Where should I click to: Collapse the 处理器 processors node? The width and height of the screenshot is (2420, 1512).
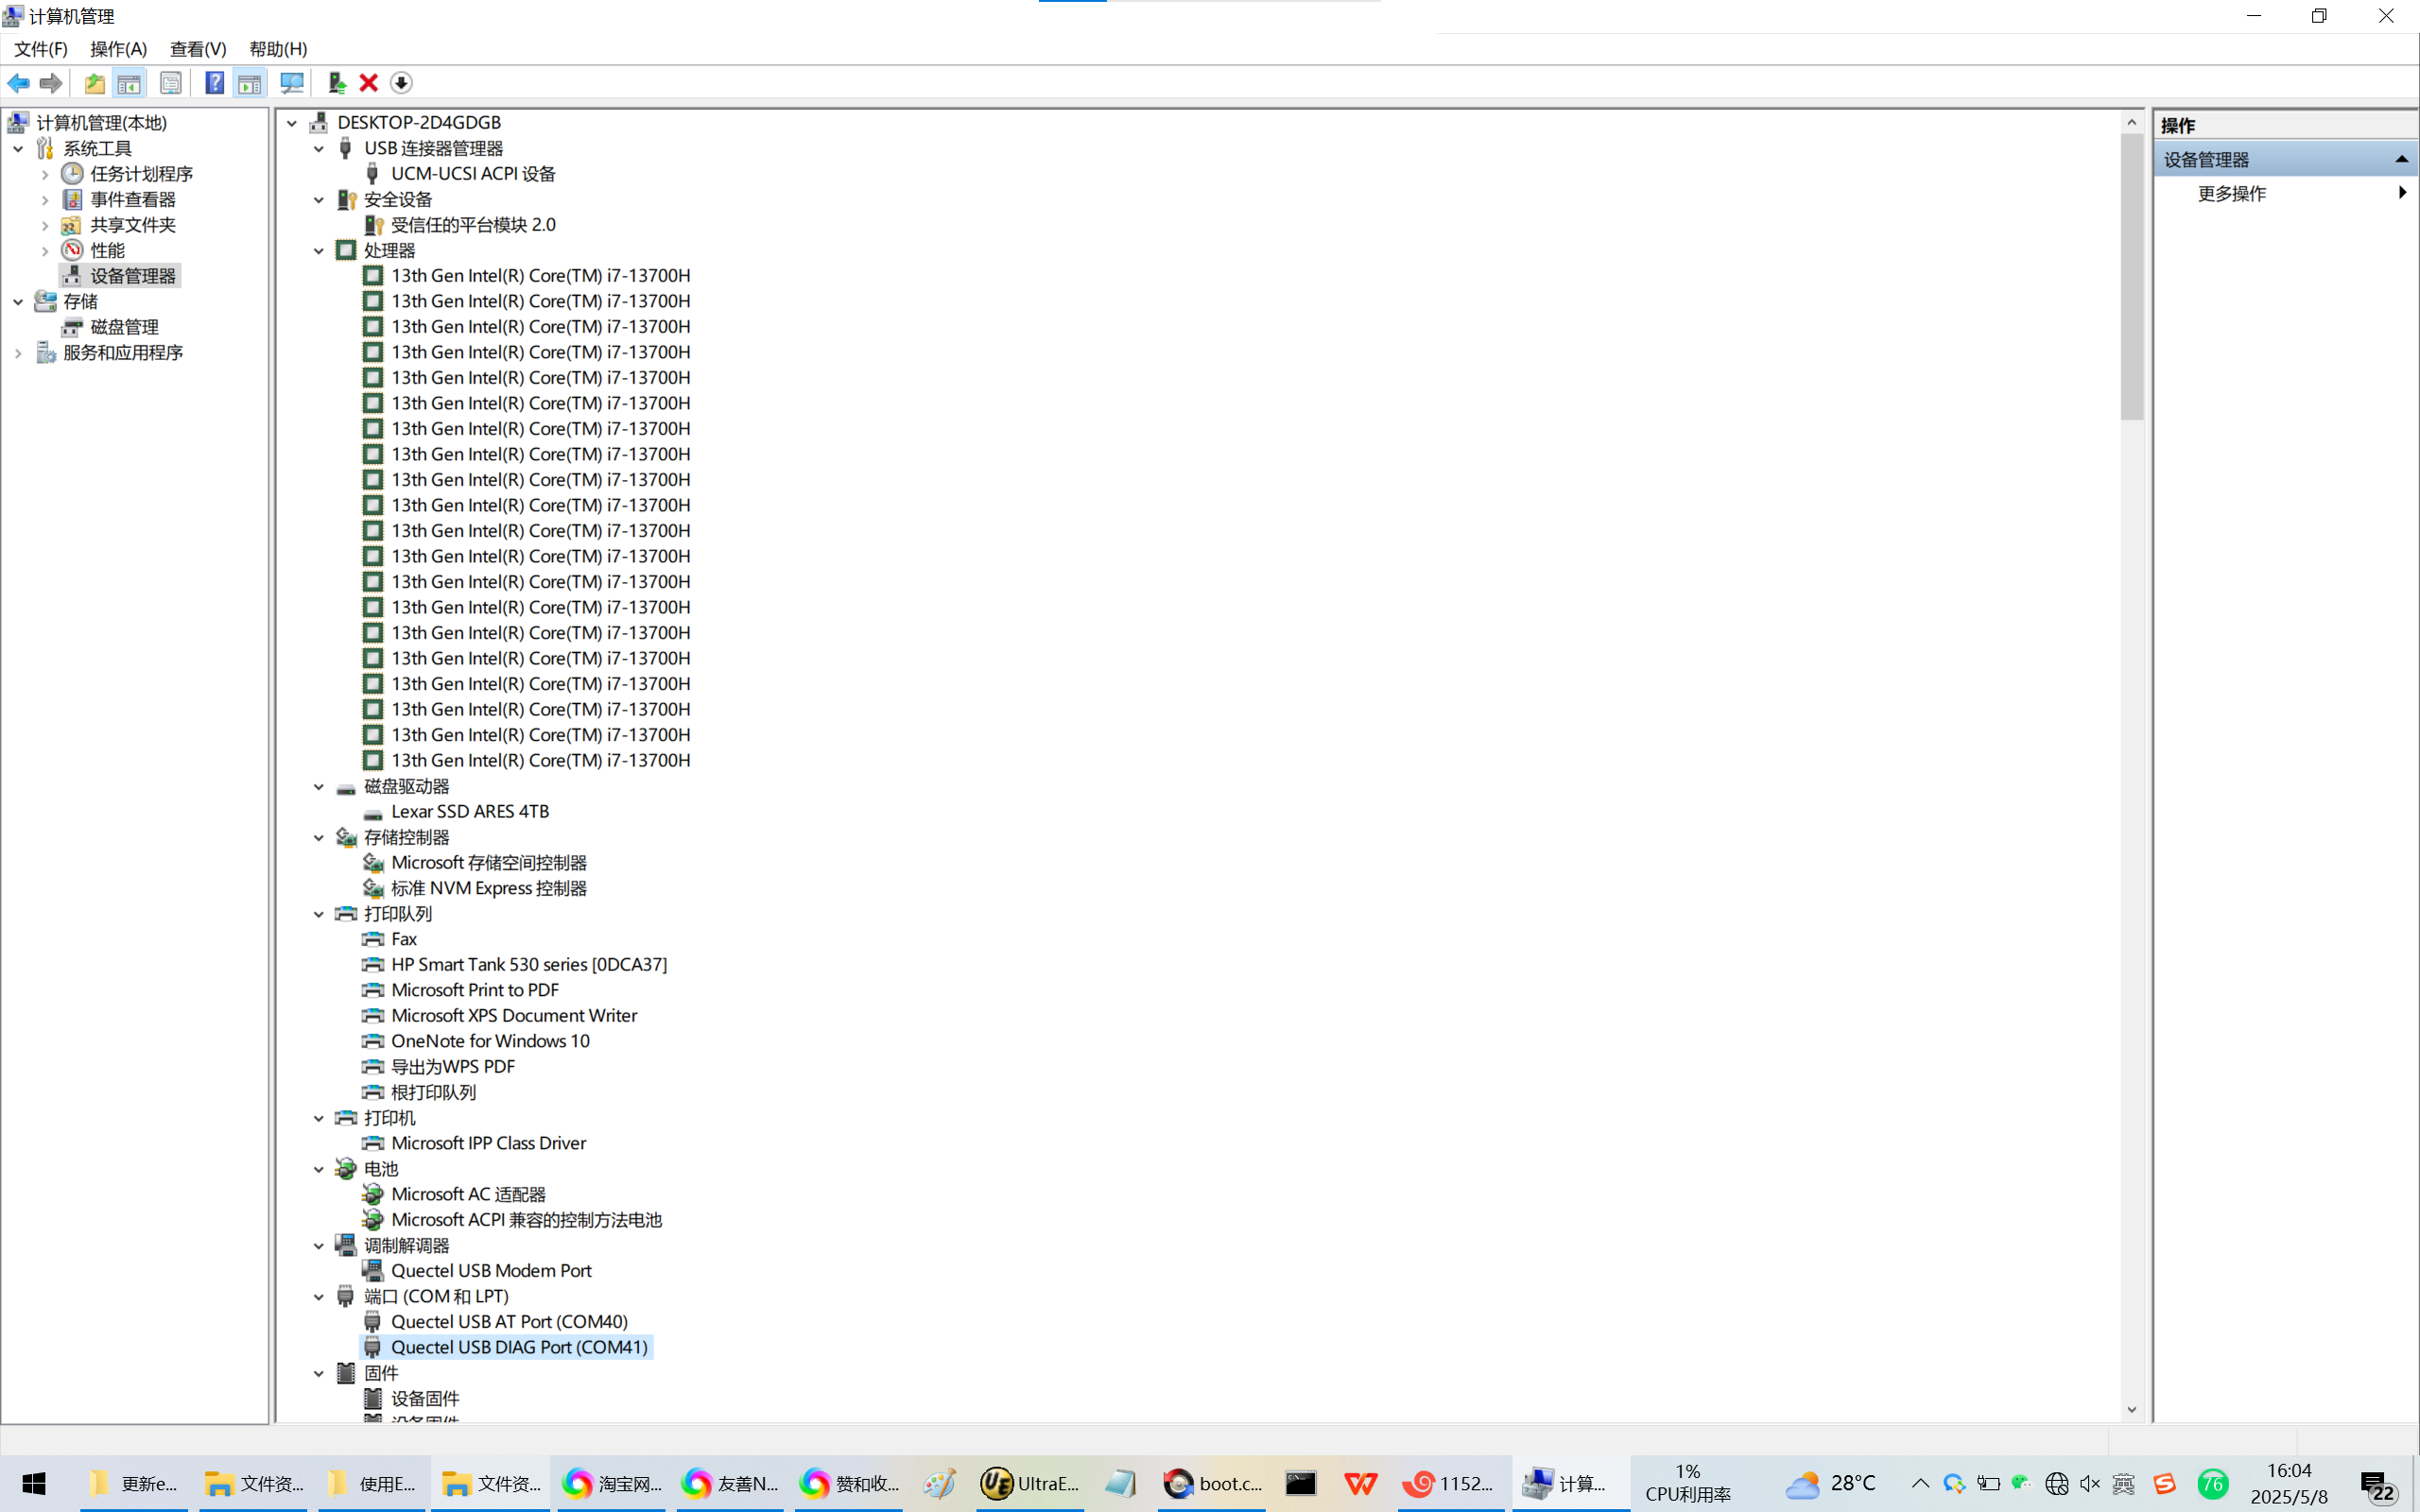tap(319, 251)
